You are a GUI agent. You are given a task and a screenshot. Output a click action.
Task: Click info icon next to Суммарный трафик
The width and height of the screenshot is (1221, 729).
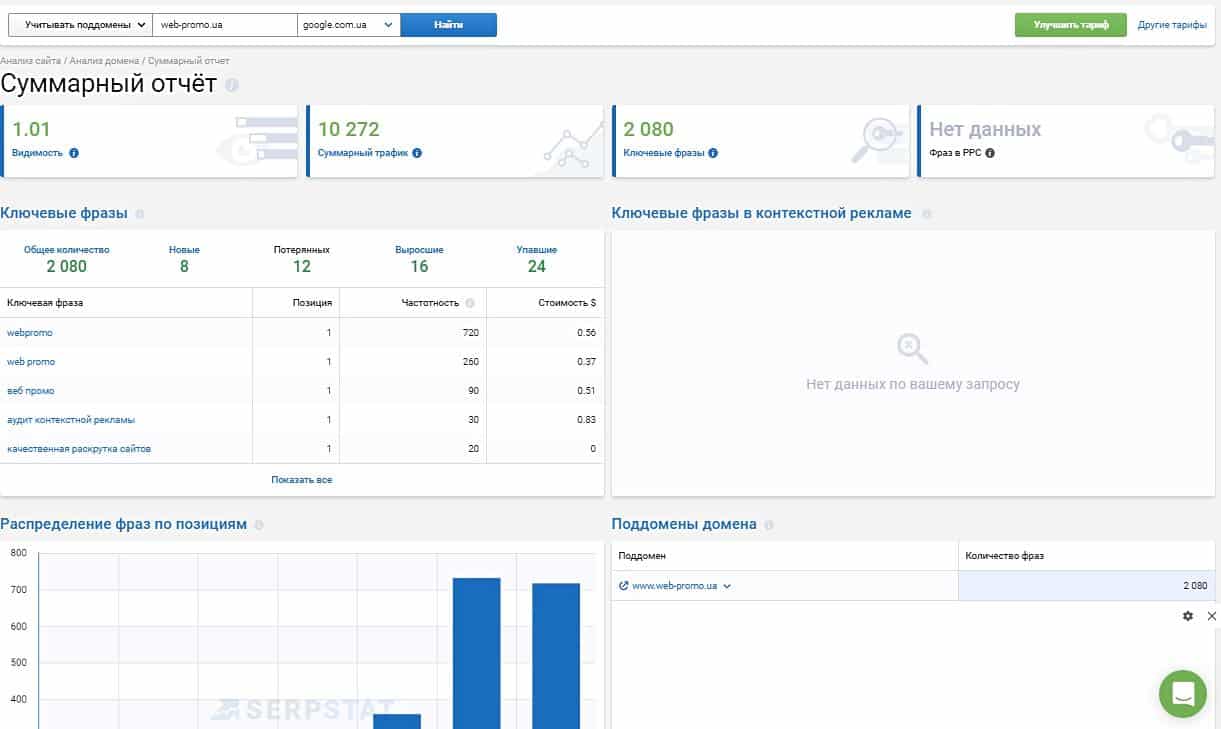click(417, 153)
